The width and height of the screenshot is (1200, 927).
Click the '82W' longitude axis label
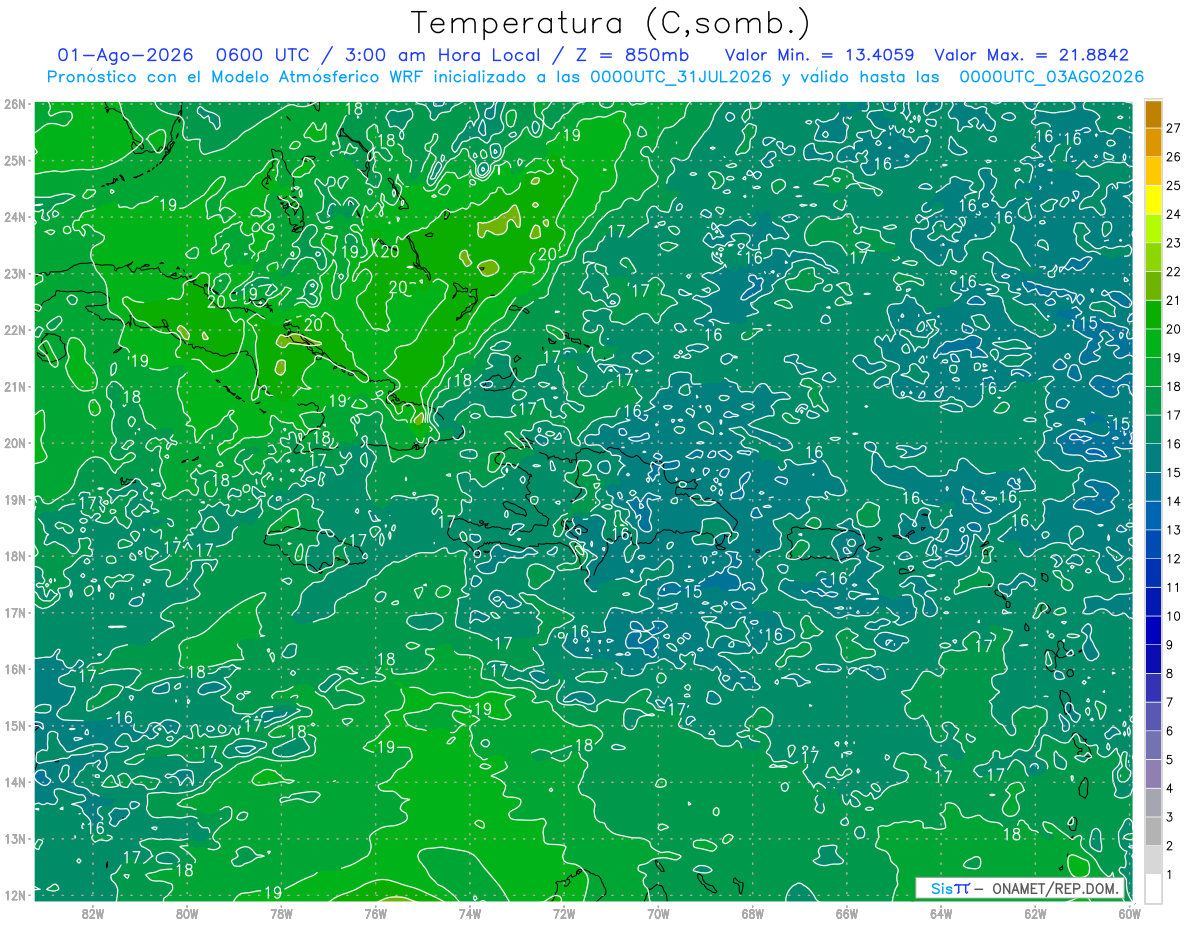point(93,913)
